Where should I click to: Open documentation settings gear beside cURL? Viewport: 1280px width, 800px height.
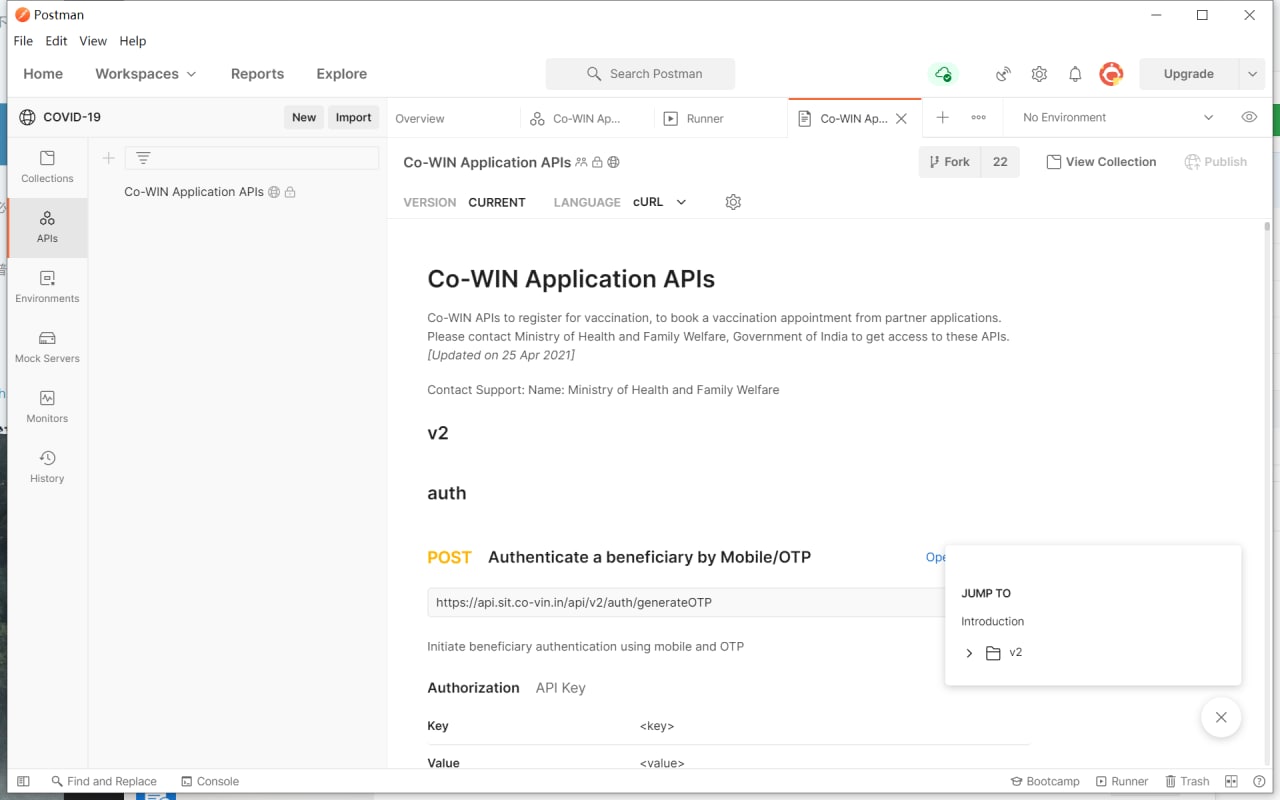coord(733,202)
